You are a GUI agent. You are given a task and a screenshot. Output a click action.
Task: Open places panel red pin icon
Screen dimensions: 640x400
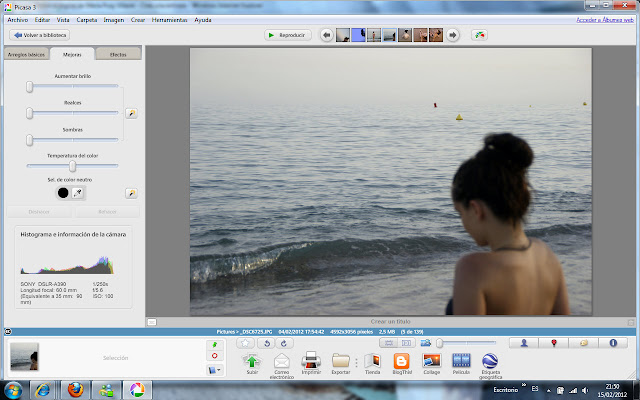coord(553,343)
